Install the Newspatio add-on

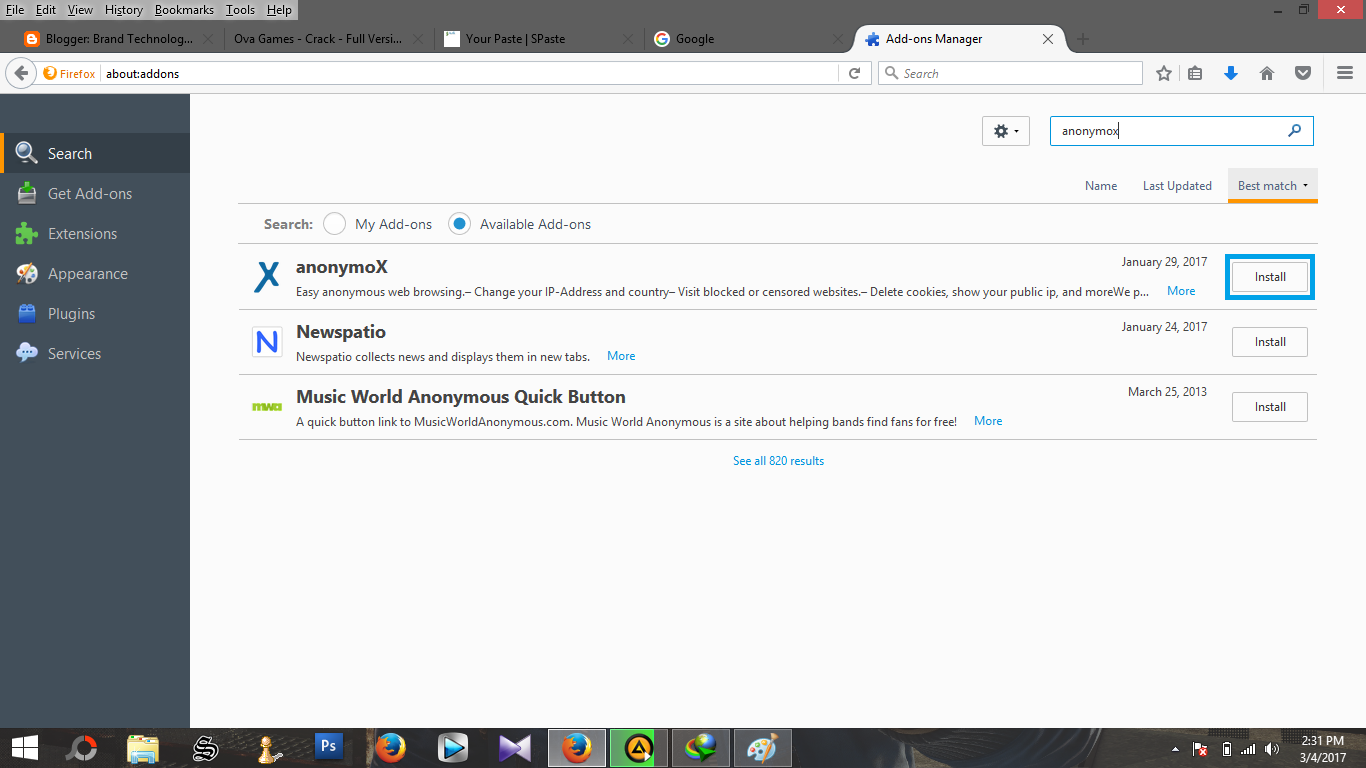[1270, 342]
